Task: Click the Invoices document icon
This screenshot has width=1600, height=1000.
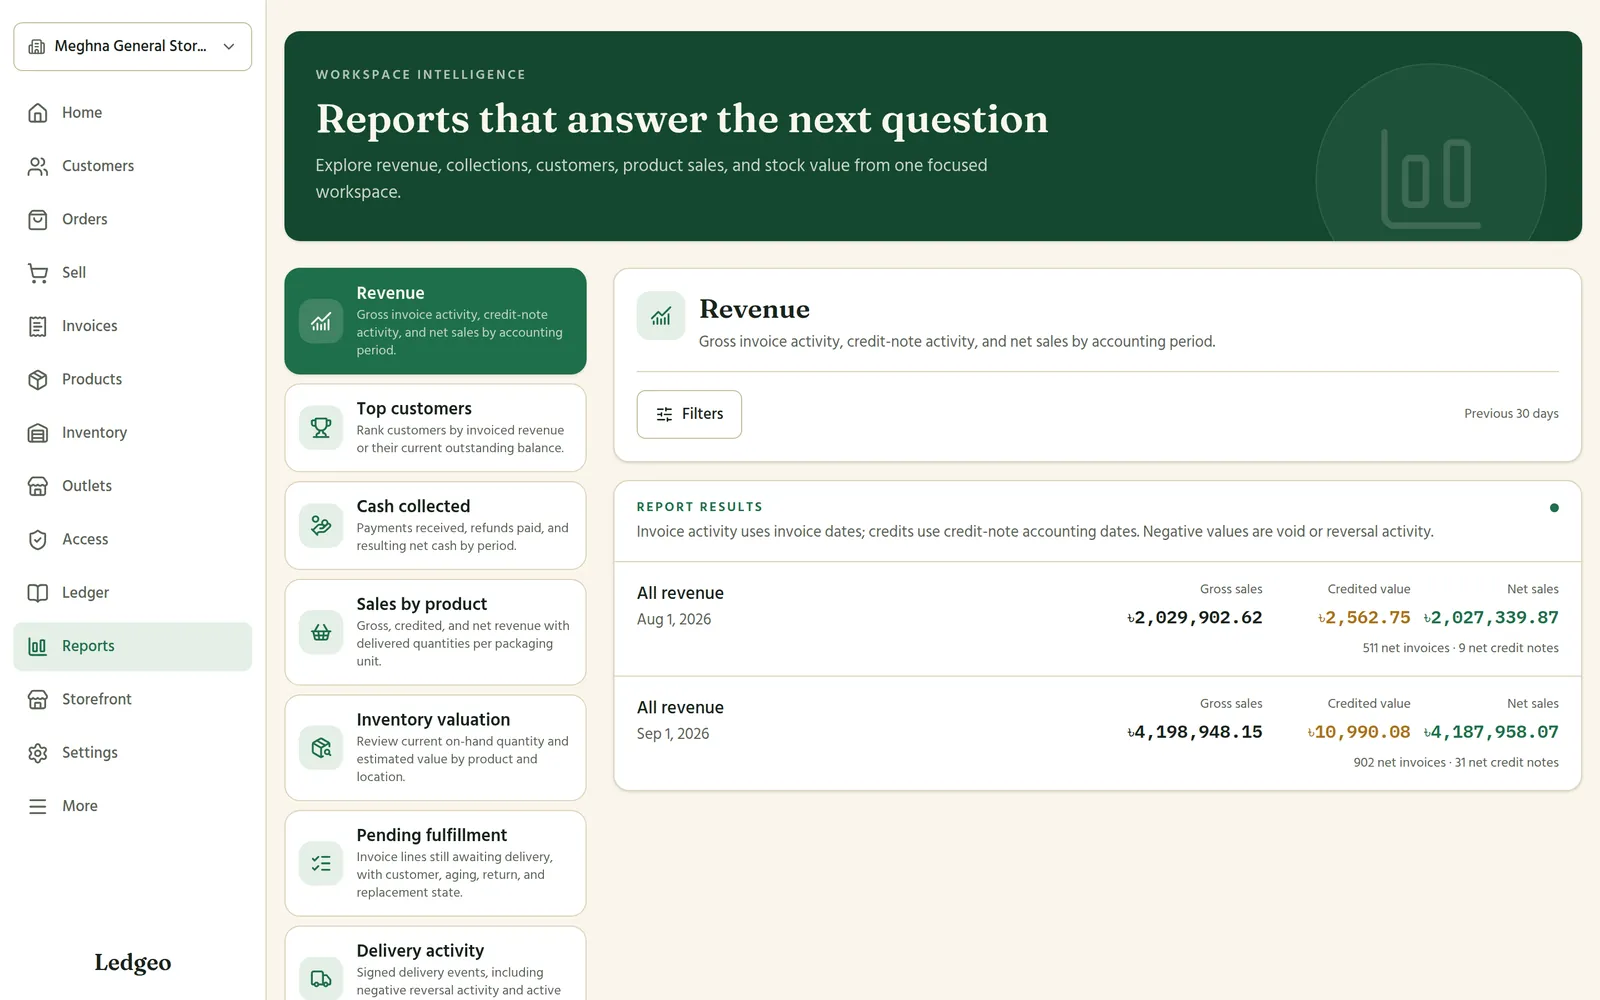Action: [x=38, y=326]
